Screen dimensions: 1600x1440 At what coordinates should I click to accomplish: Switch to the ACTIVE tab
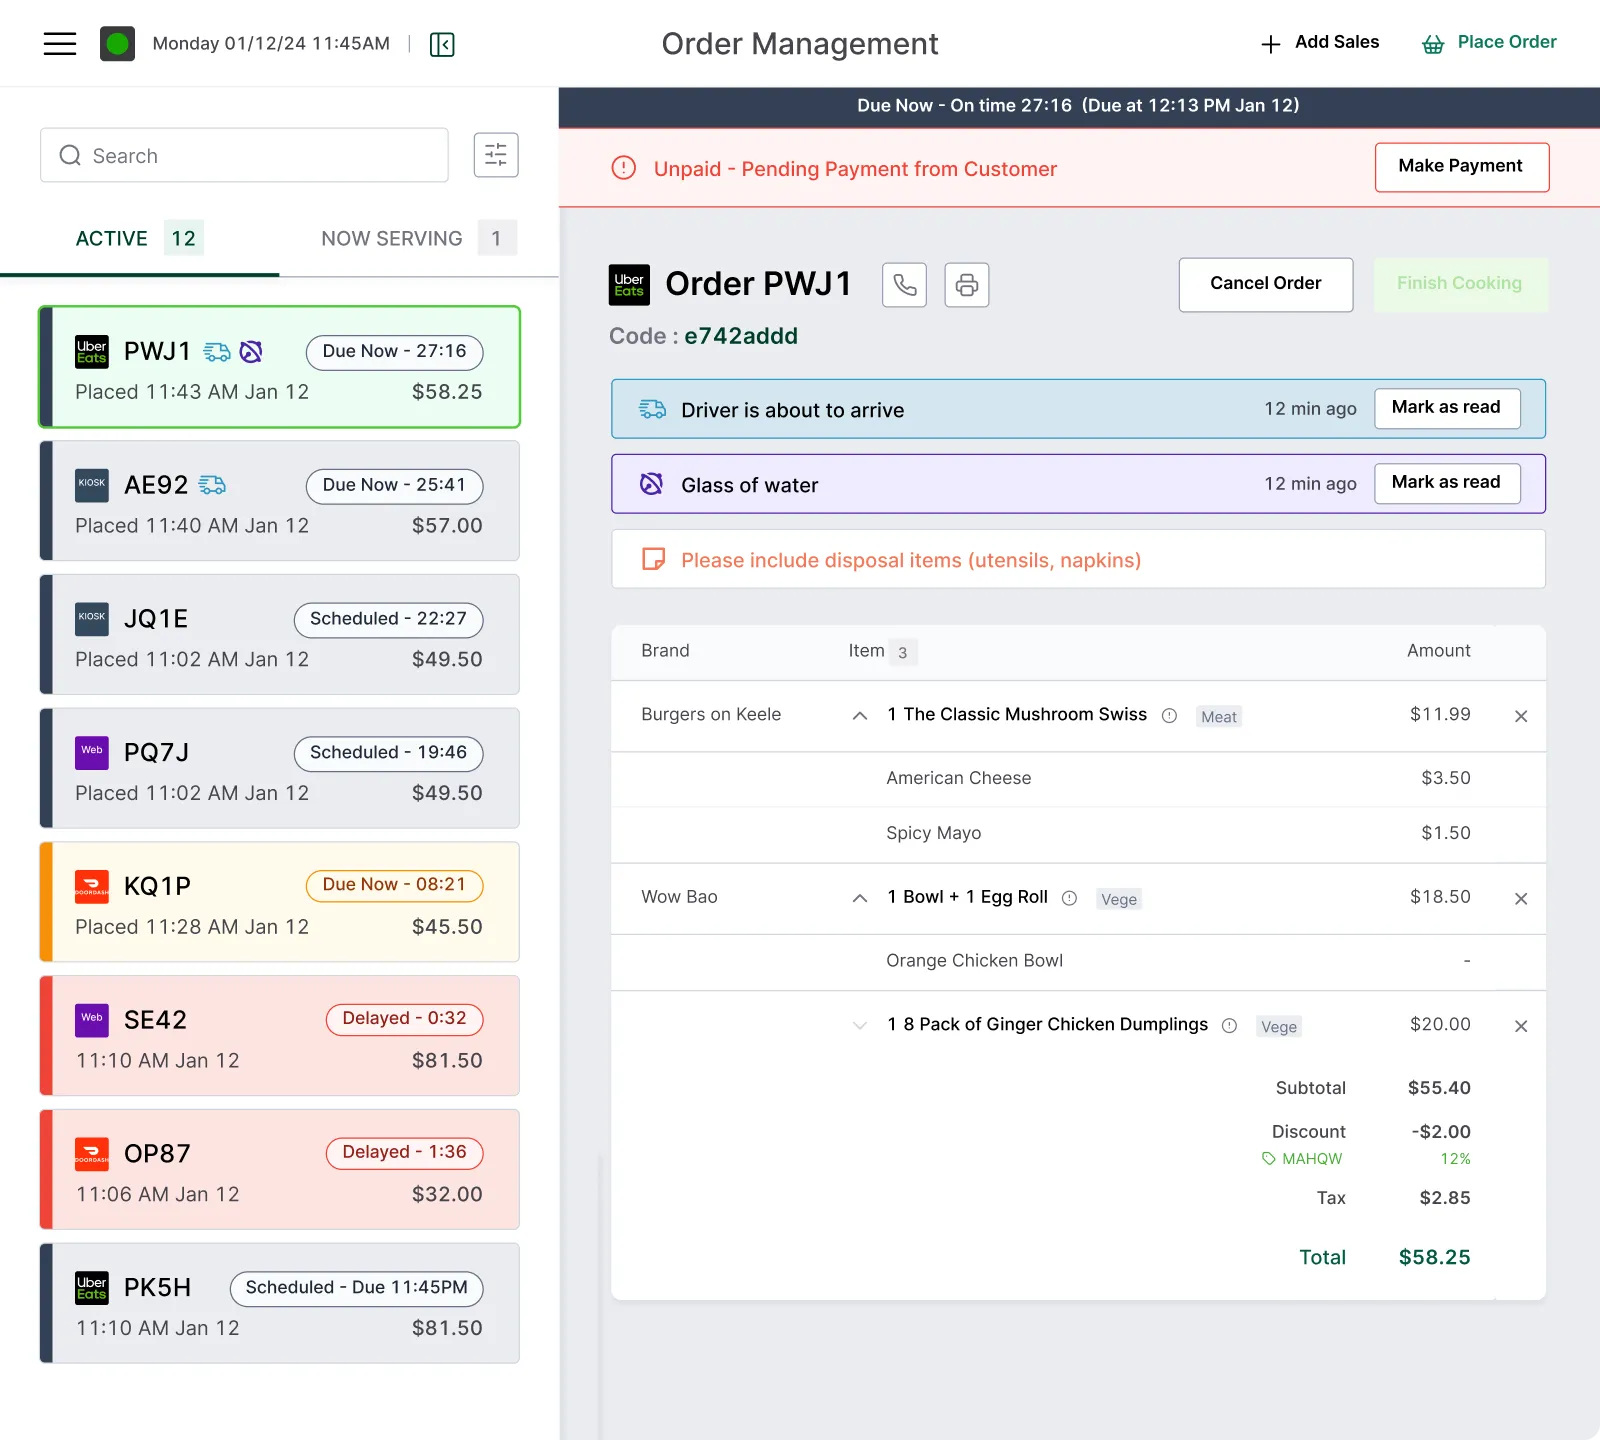[140, 238]
